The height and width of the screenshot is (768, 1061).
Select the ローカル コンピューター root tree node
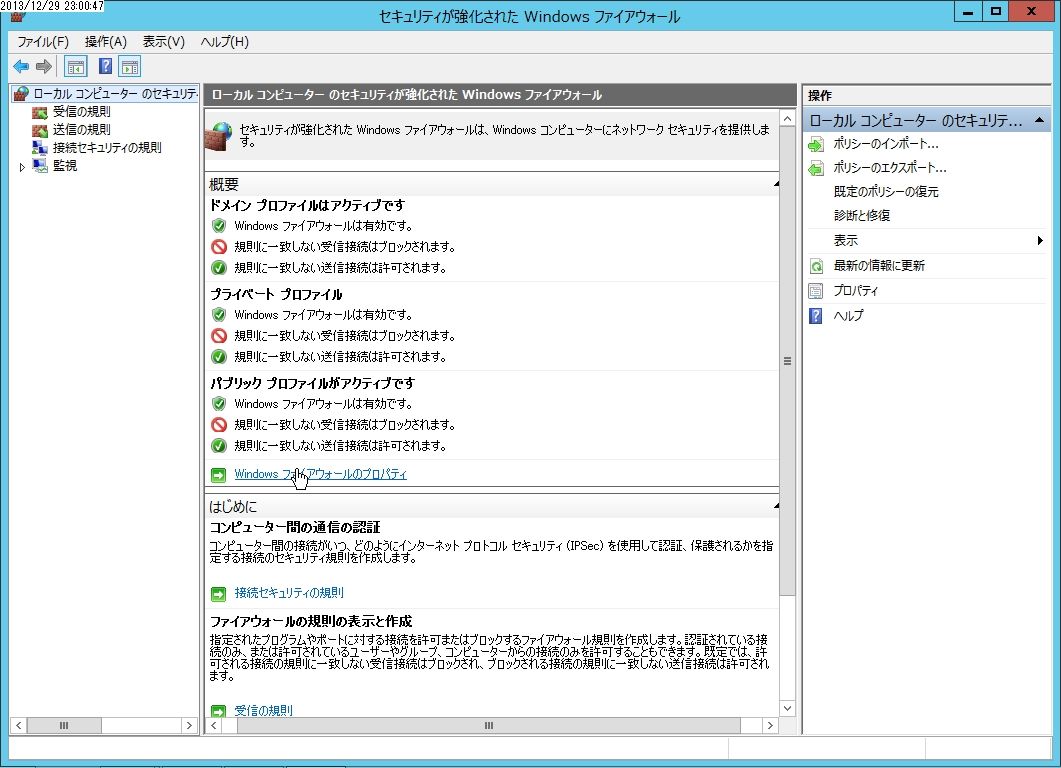(114, 93)
